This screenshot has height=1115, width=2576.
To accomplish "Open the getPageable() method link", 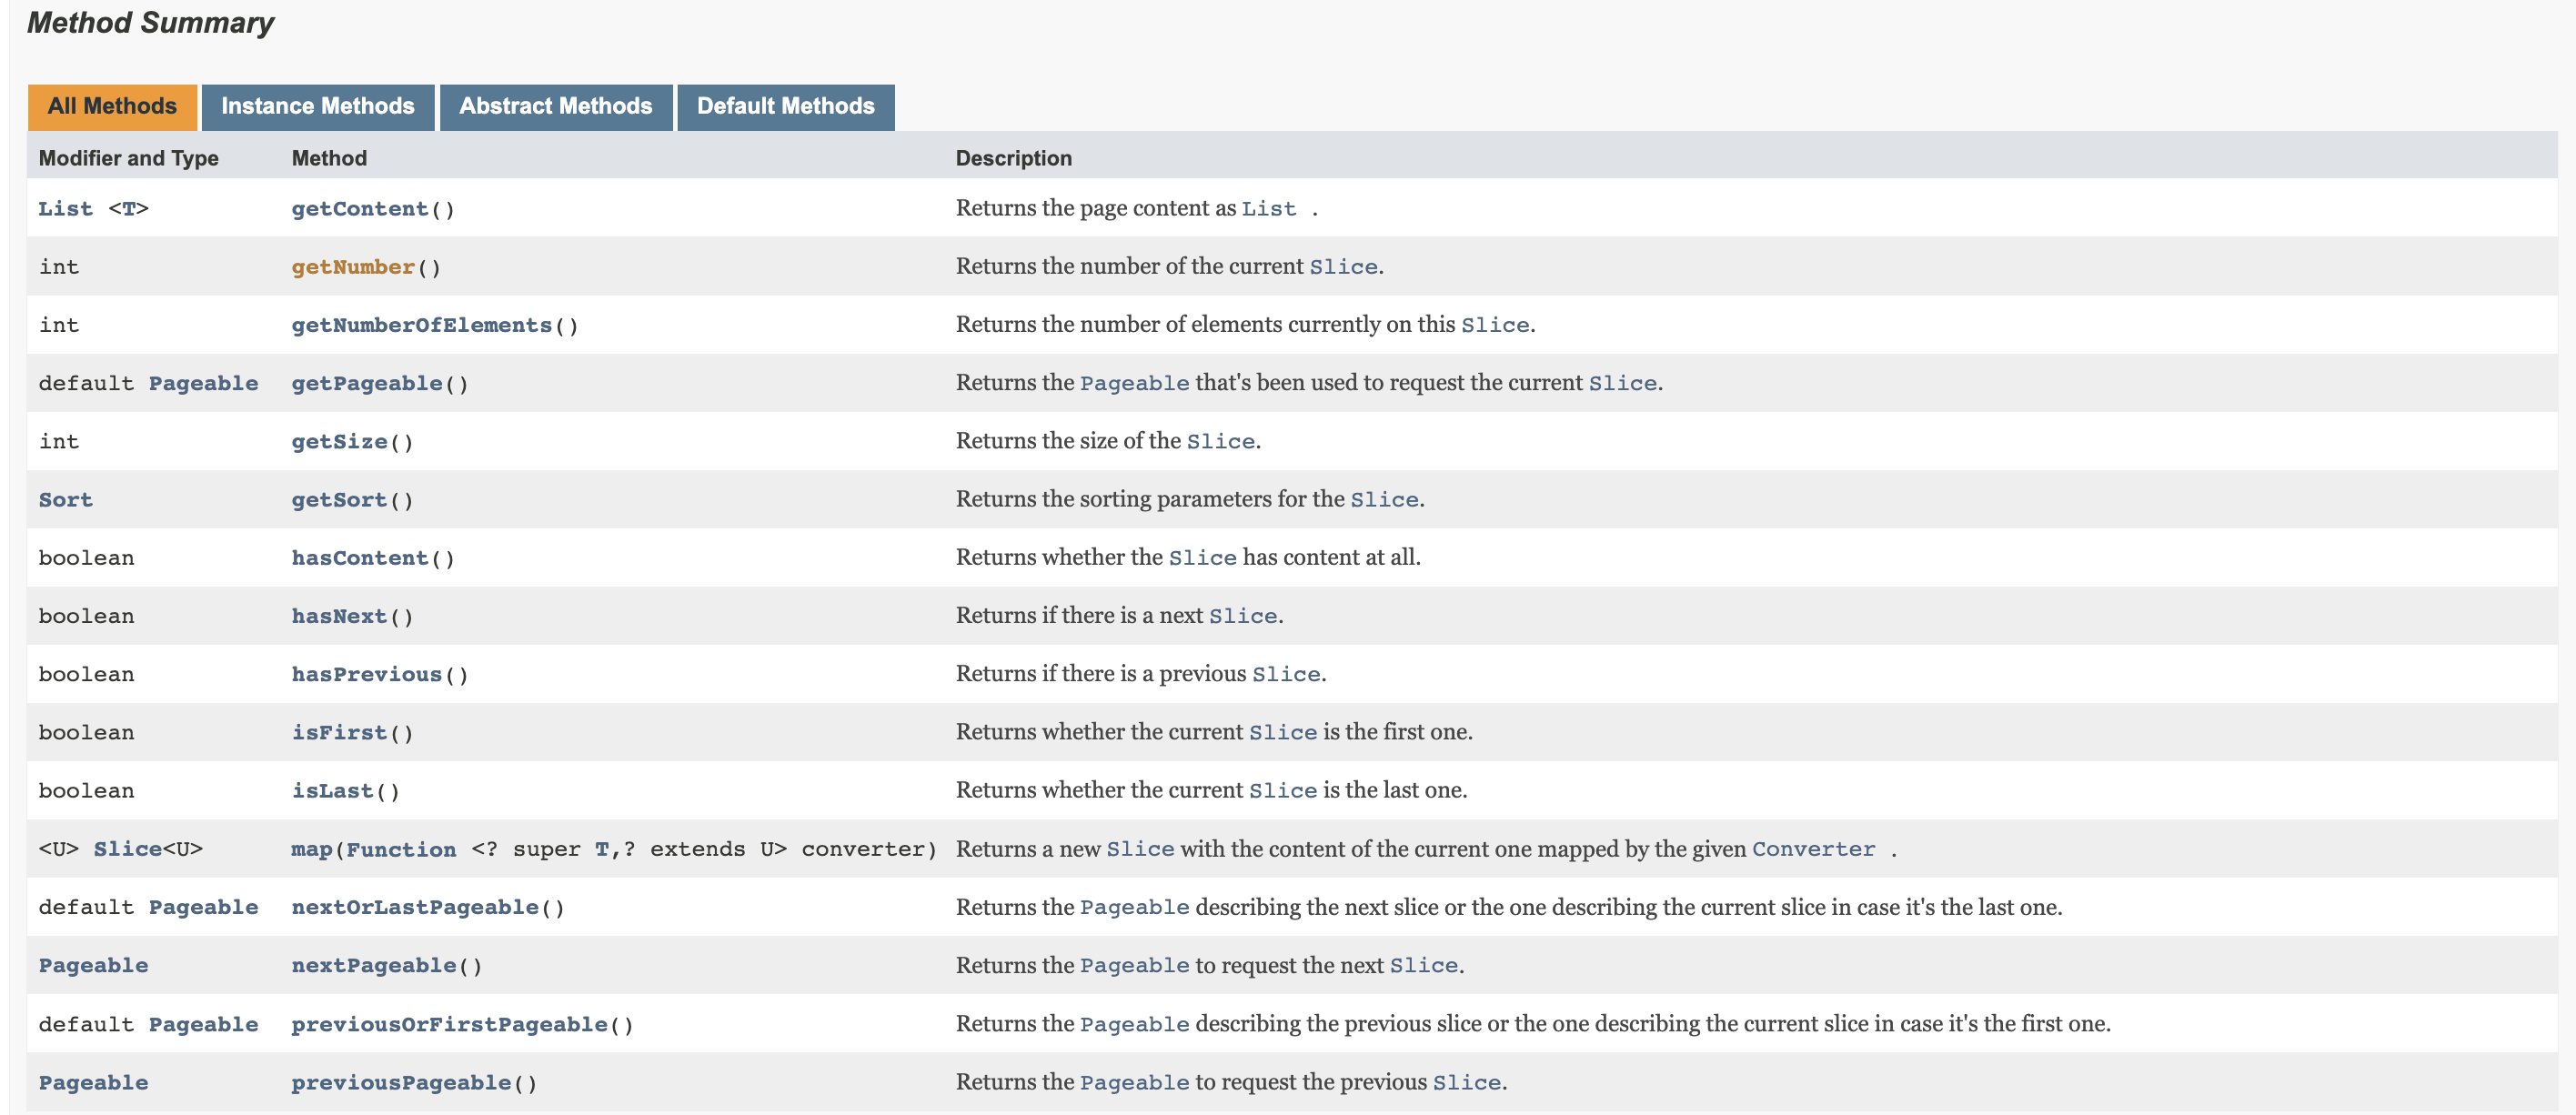I will click(366, 383).
